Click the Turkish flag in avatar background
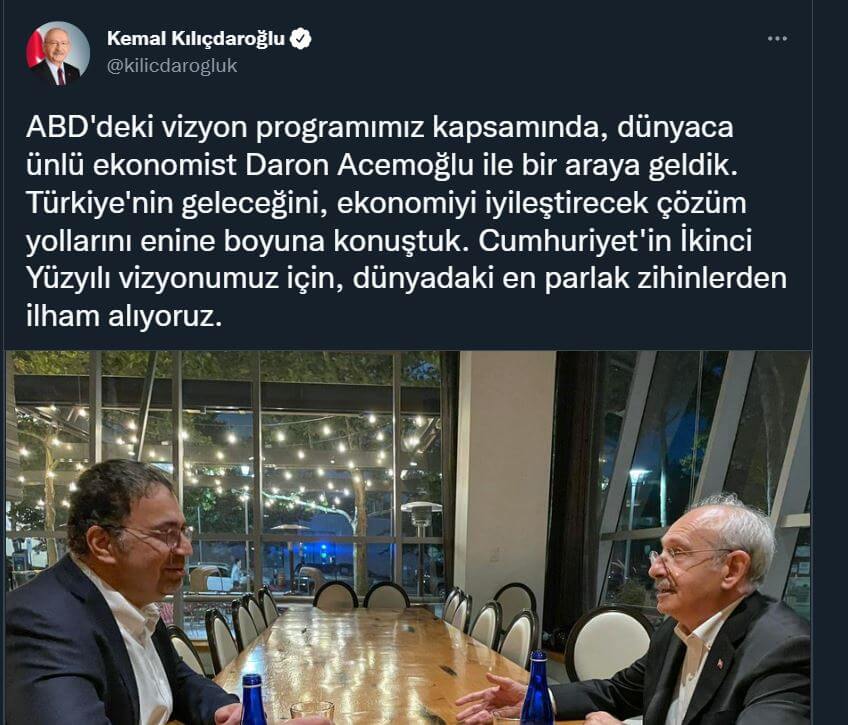This screenshot has width=848, height=725. tap(35, 49)
